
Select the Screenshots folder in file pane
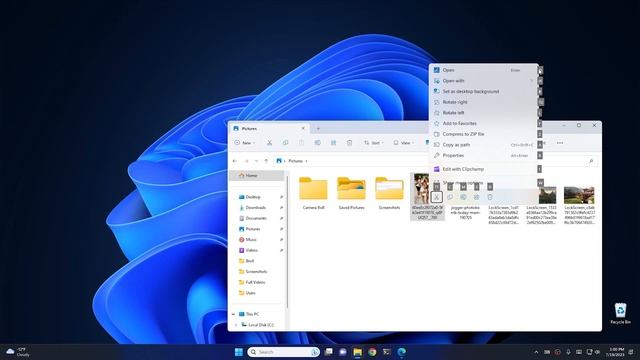(389, 193)
